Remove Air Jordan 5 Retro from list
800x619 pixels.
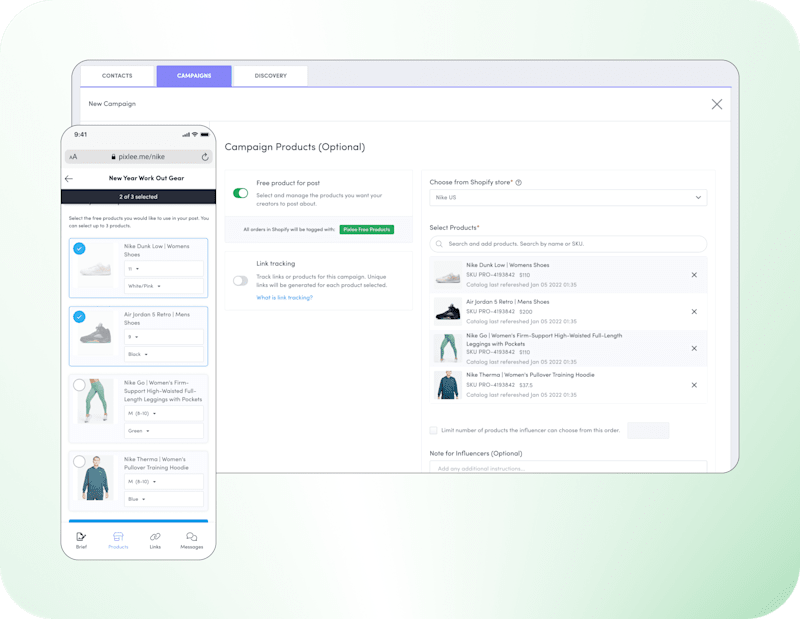pos(694,312)
